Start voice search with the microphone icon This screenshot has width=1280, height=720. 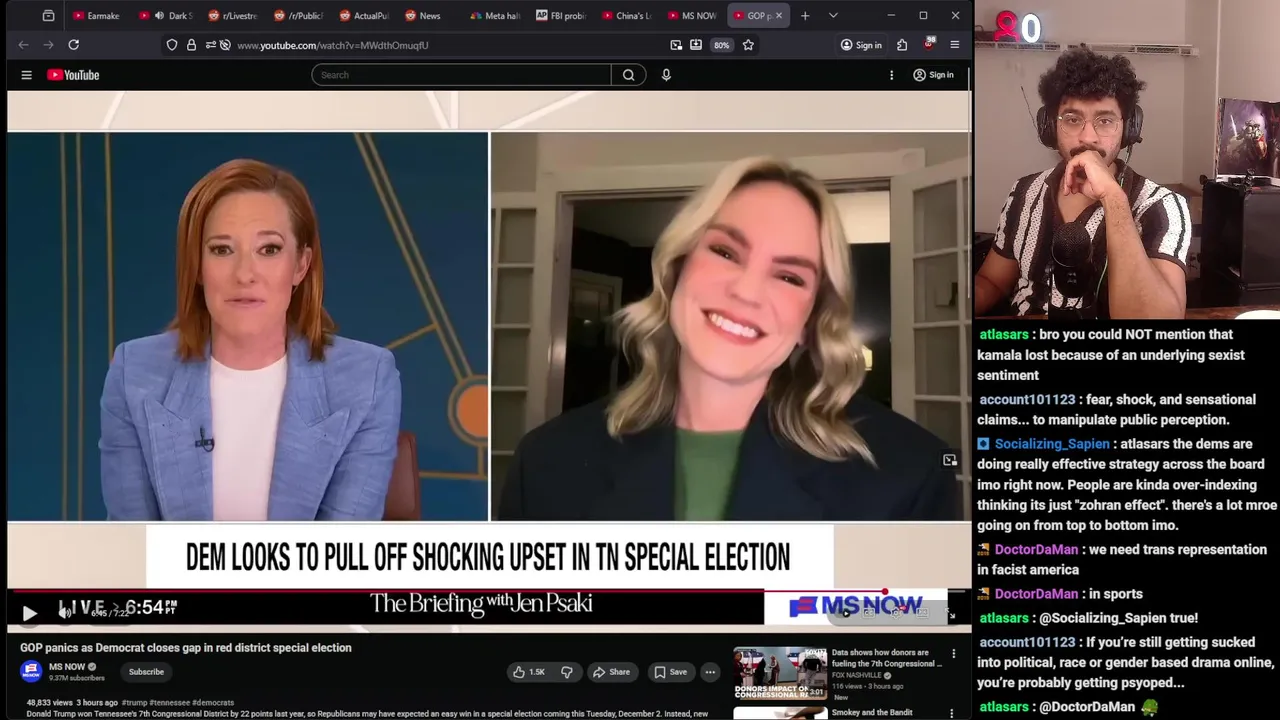coord(666,75)
